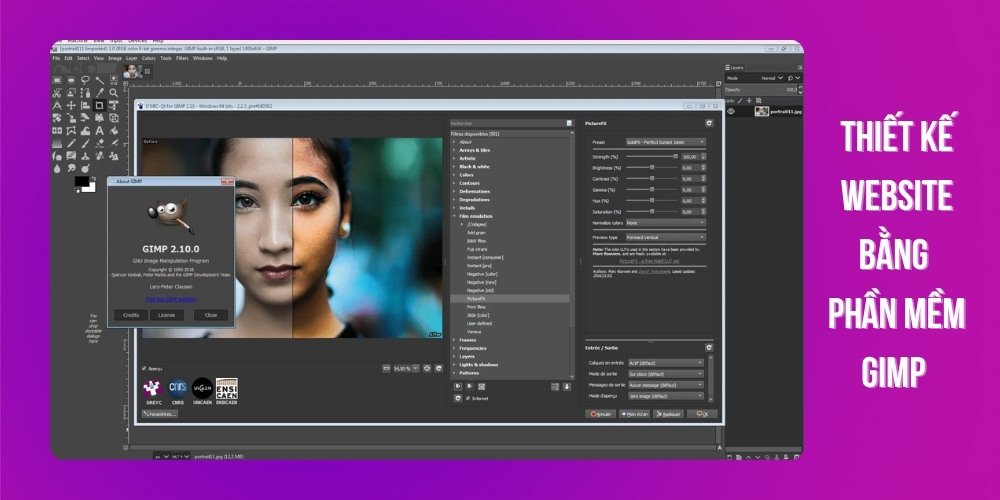Select the Move tool
Screen dimensions: 1000x500
coord(71,105)
